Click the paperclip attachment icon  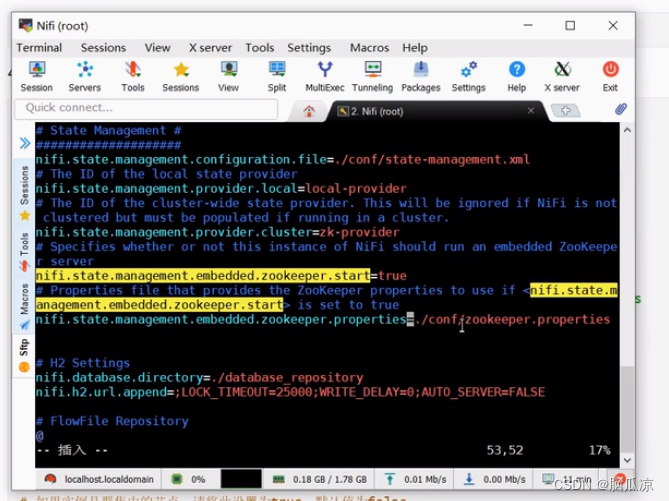pos(621,109)
